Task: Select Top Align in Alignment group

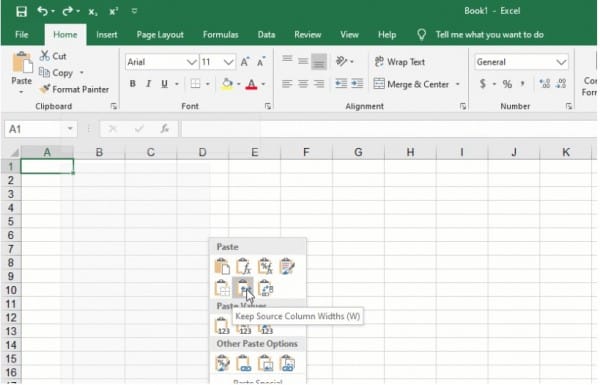Action: pos(287,59)
